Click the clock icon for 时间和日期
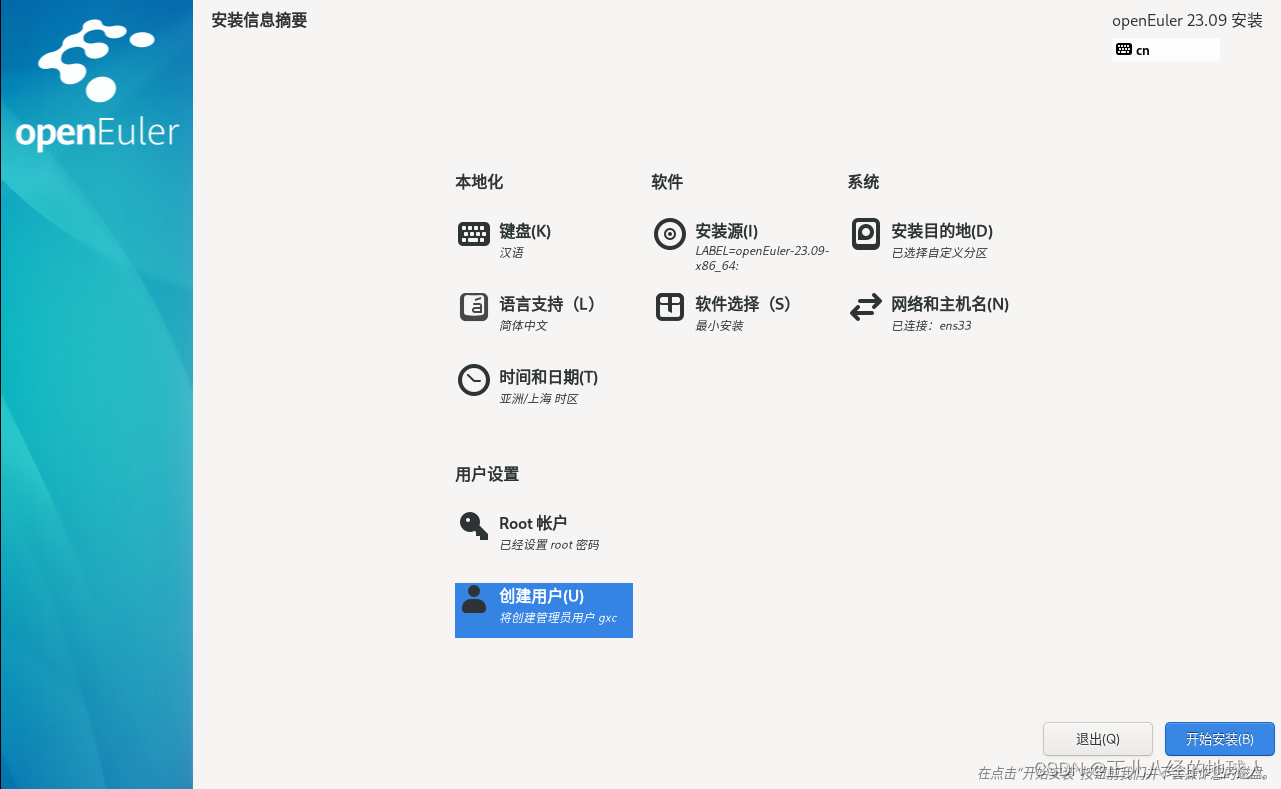Image resolution: width=1281 pixels, height=789 pixels. point(474,380)
